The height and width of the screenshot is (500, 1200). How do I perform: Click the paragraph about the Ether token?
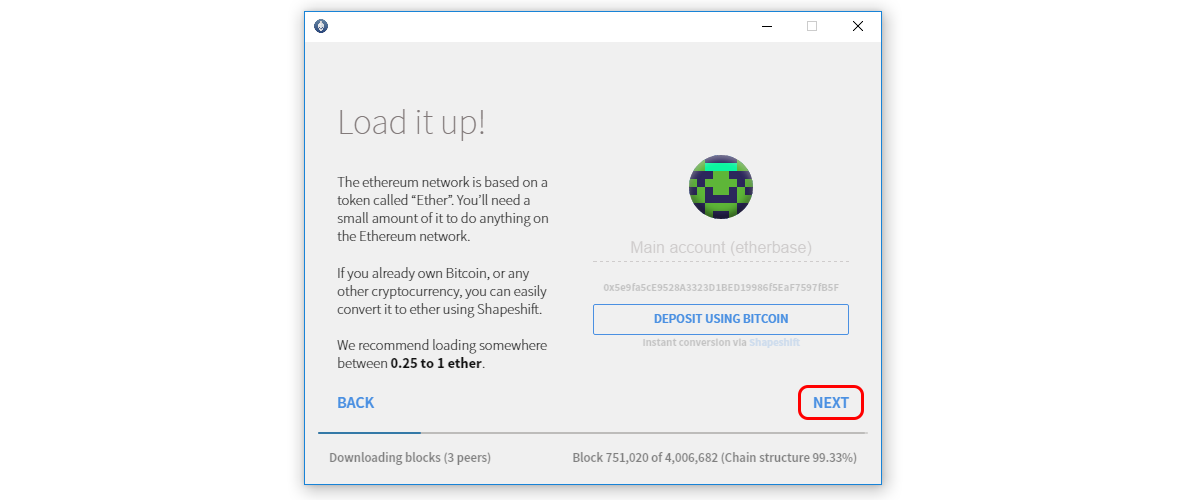[x=443, y=209]
